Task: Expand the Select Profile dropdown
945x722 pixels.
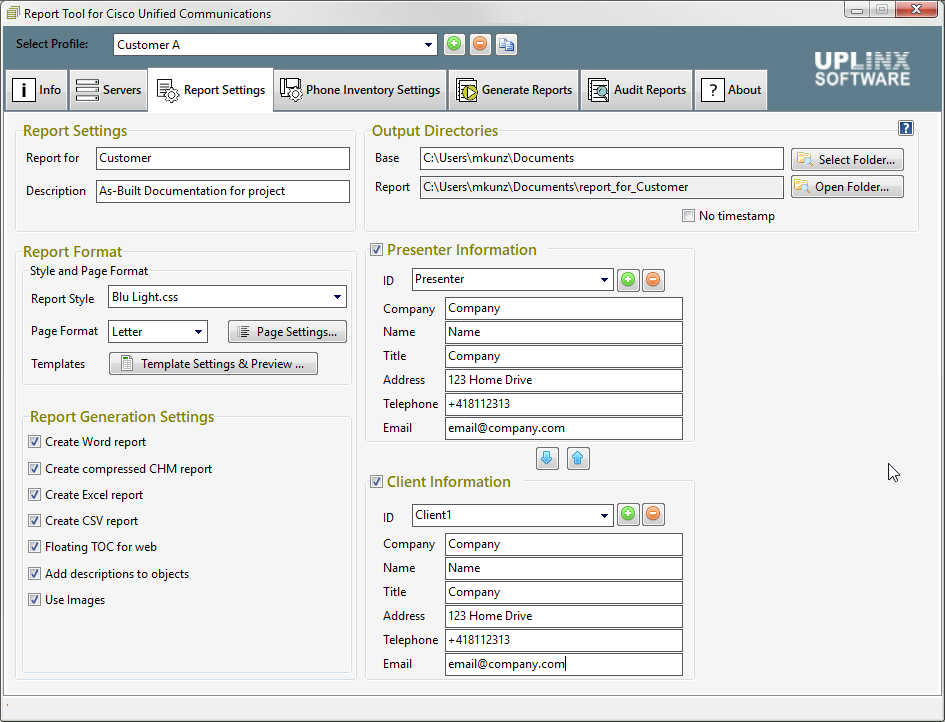Action: coord(428,45)
